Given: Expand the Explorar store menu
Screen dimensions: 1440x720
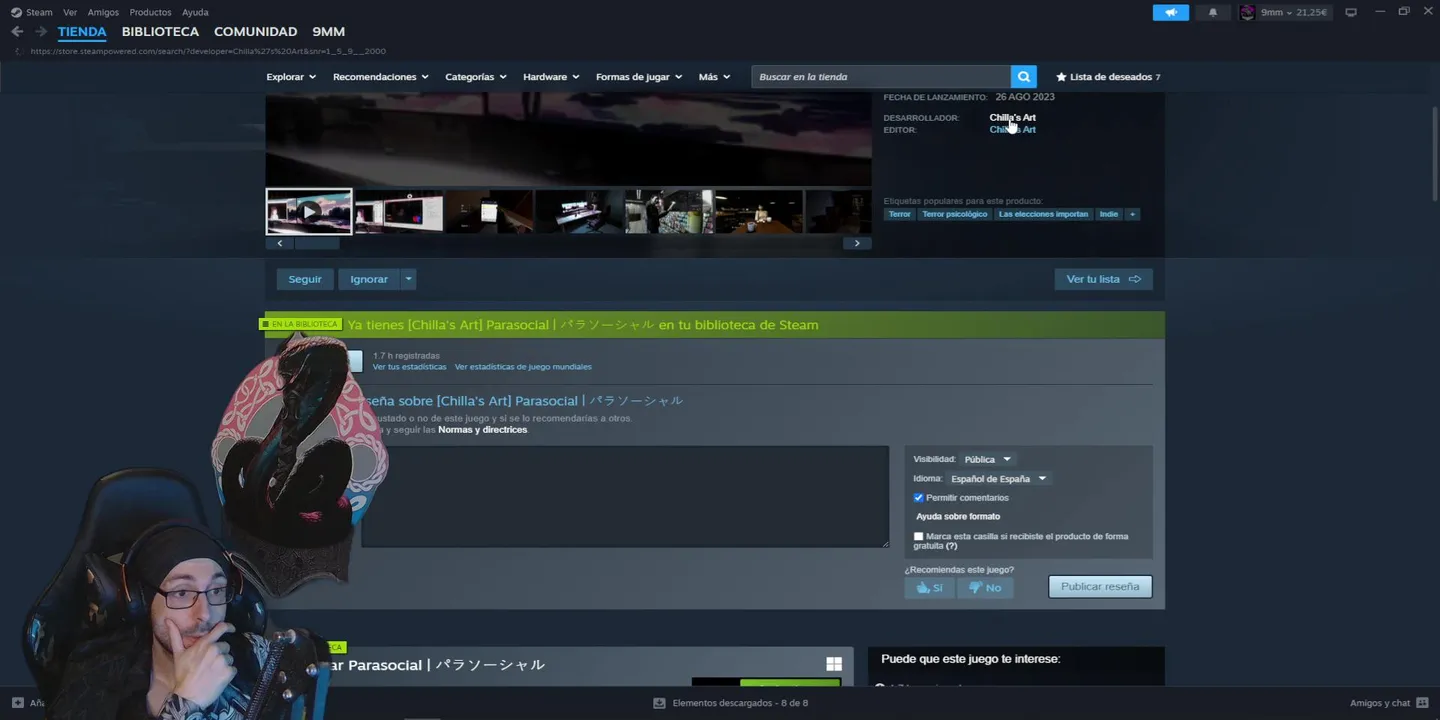Looking at the screenshot, I should pyautogui.click(x=291, y=77).
